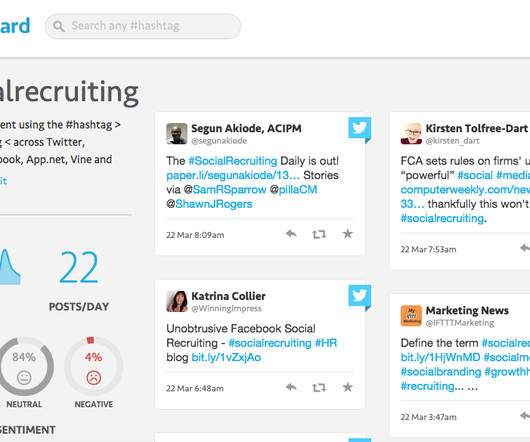The height and width of the screenshot is (442, 530).
Task: Reply to Katrina Collier's tweet
Action: [291, 387]
